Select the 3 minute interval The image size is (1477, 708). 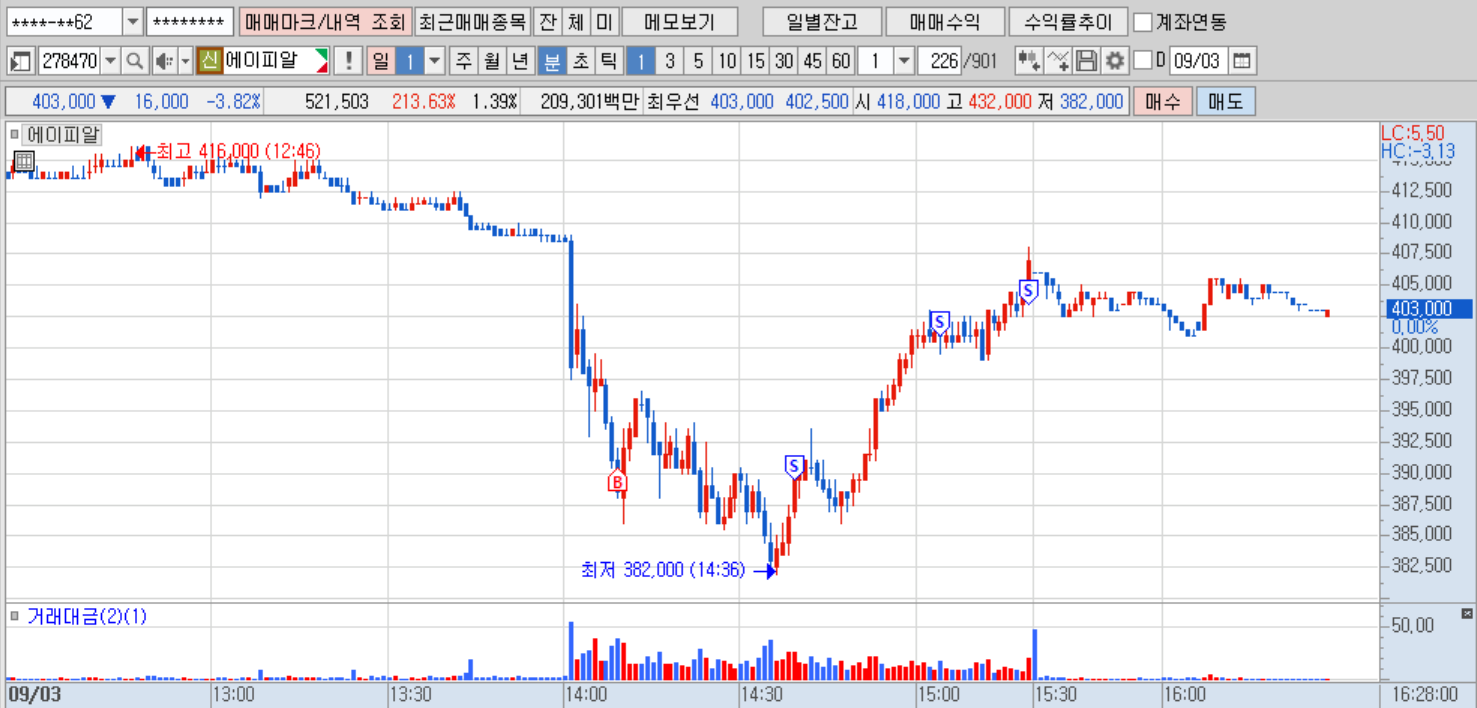pos(669,61)
